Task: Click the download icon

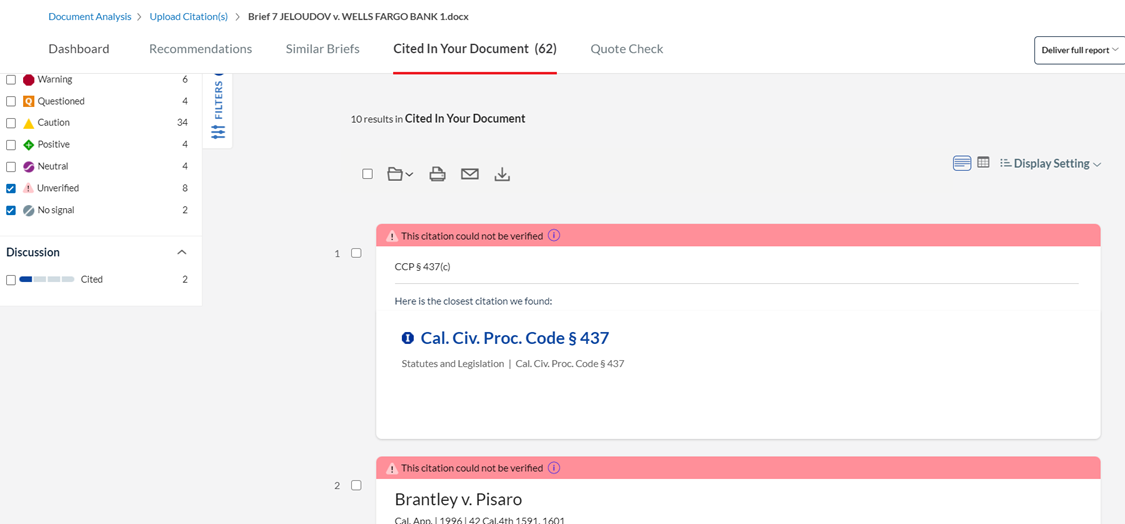Action: coord(502,174)
